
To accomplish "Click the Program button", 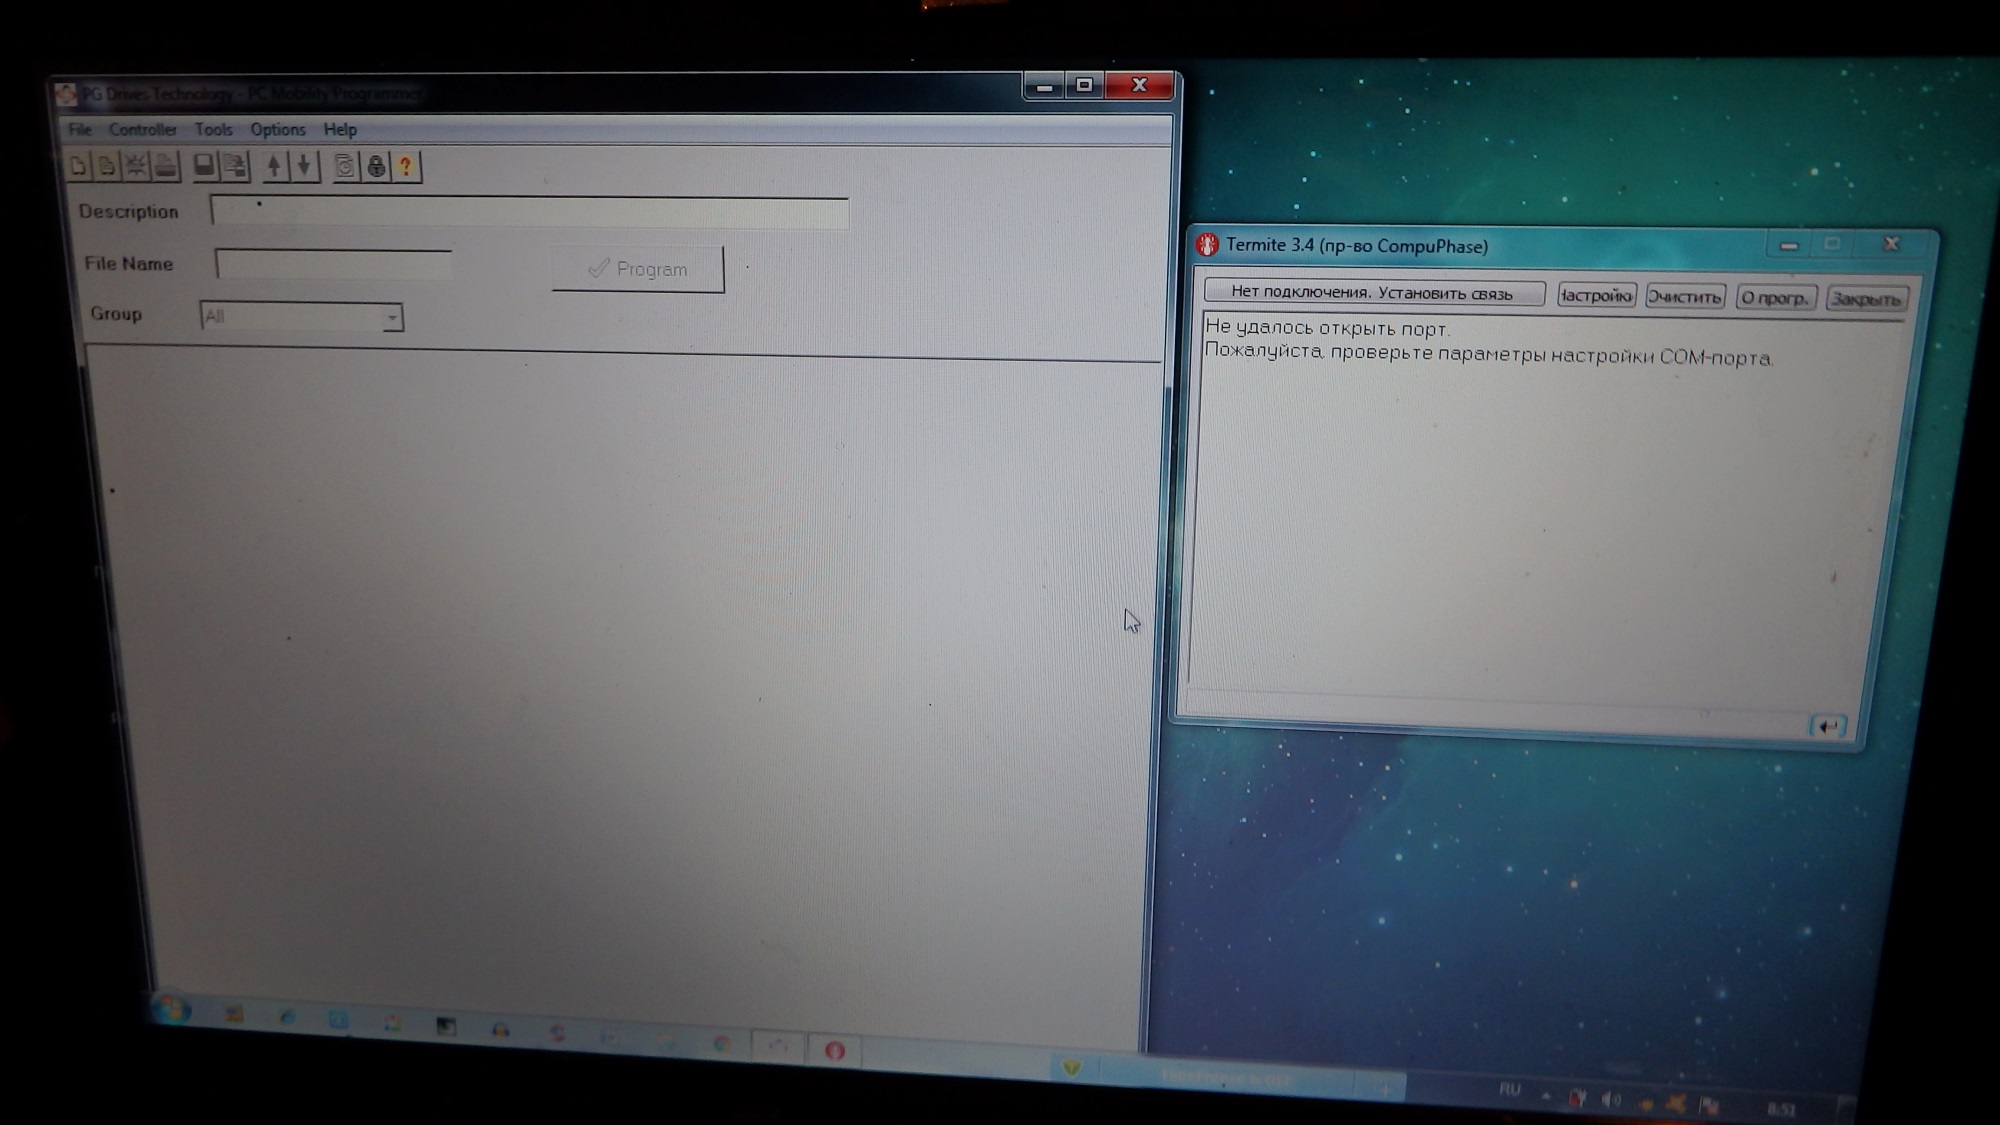I will (x=638, y=269).
